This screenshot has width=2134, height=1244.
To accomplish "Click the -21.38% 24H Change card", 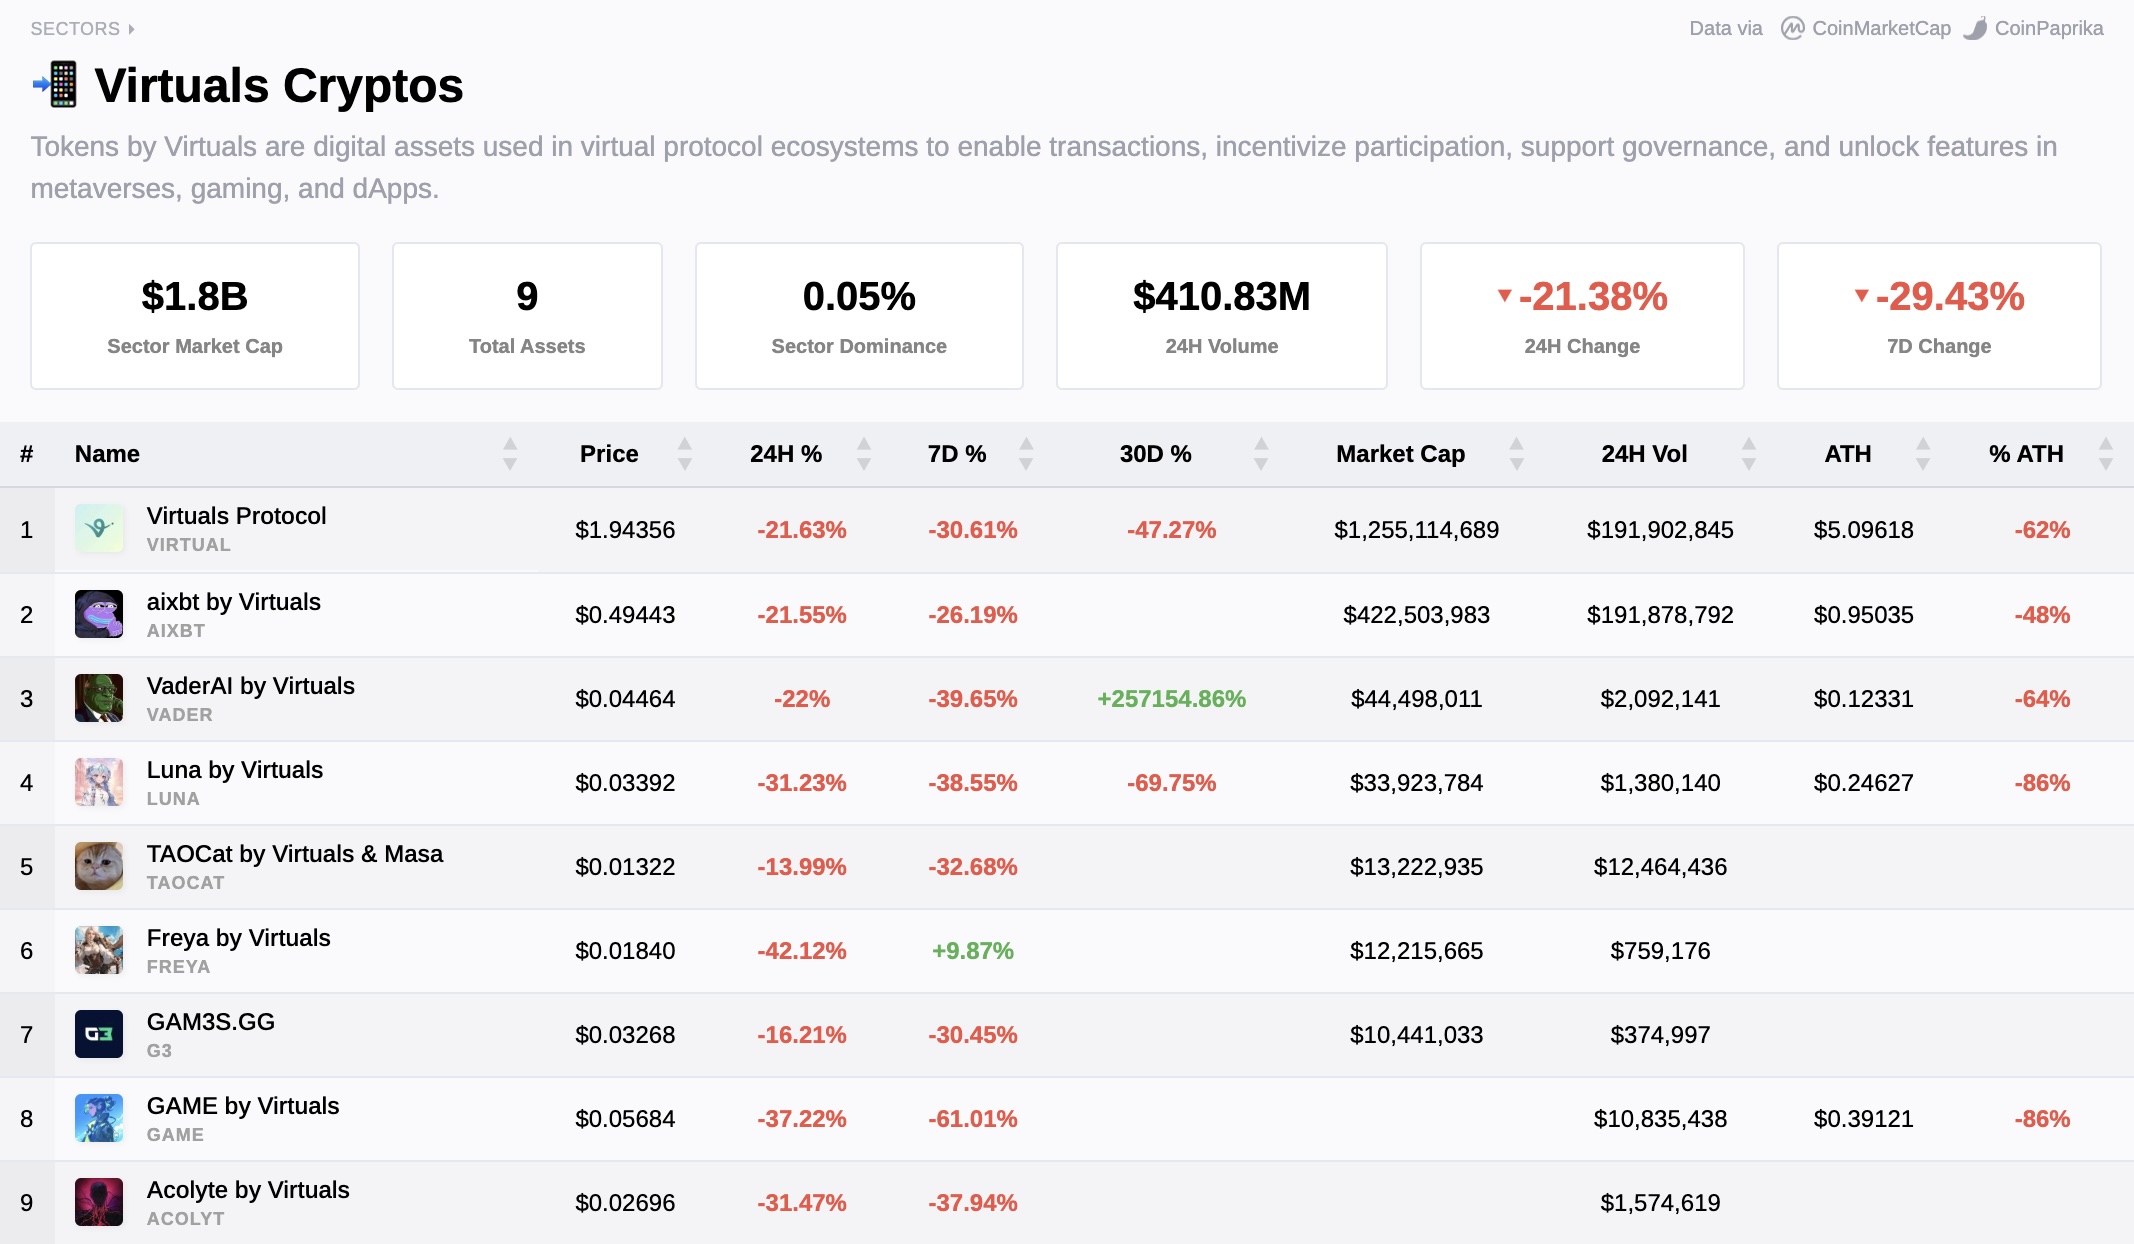I will 1582,316.
